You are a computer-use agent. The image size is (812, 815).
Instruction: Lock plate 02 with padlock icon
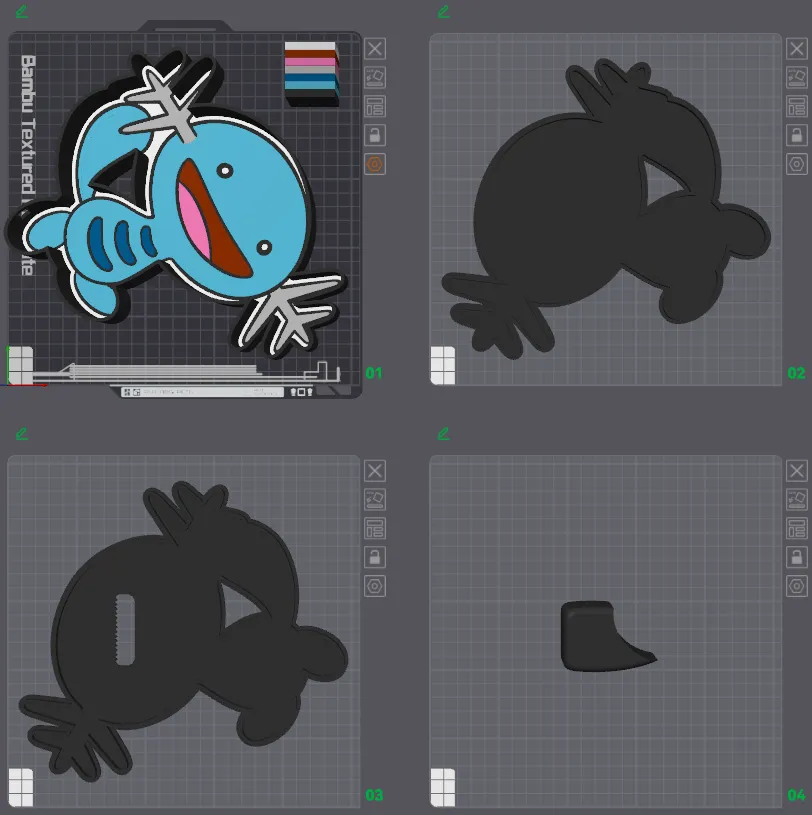pos(797,135)
